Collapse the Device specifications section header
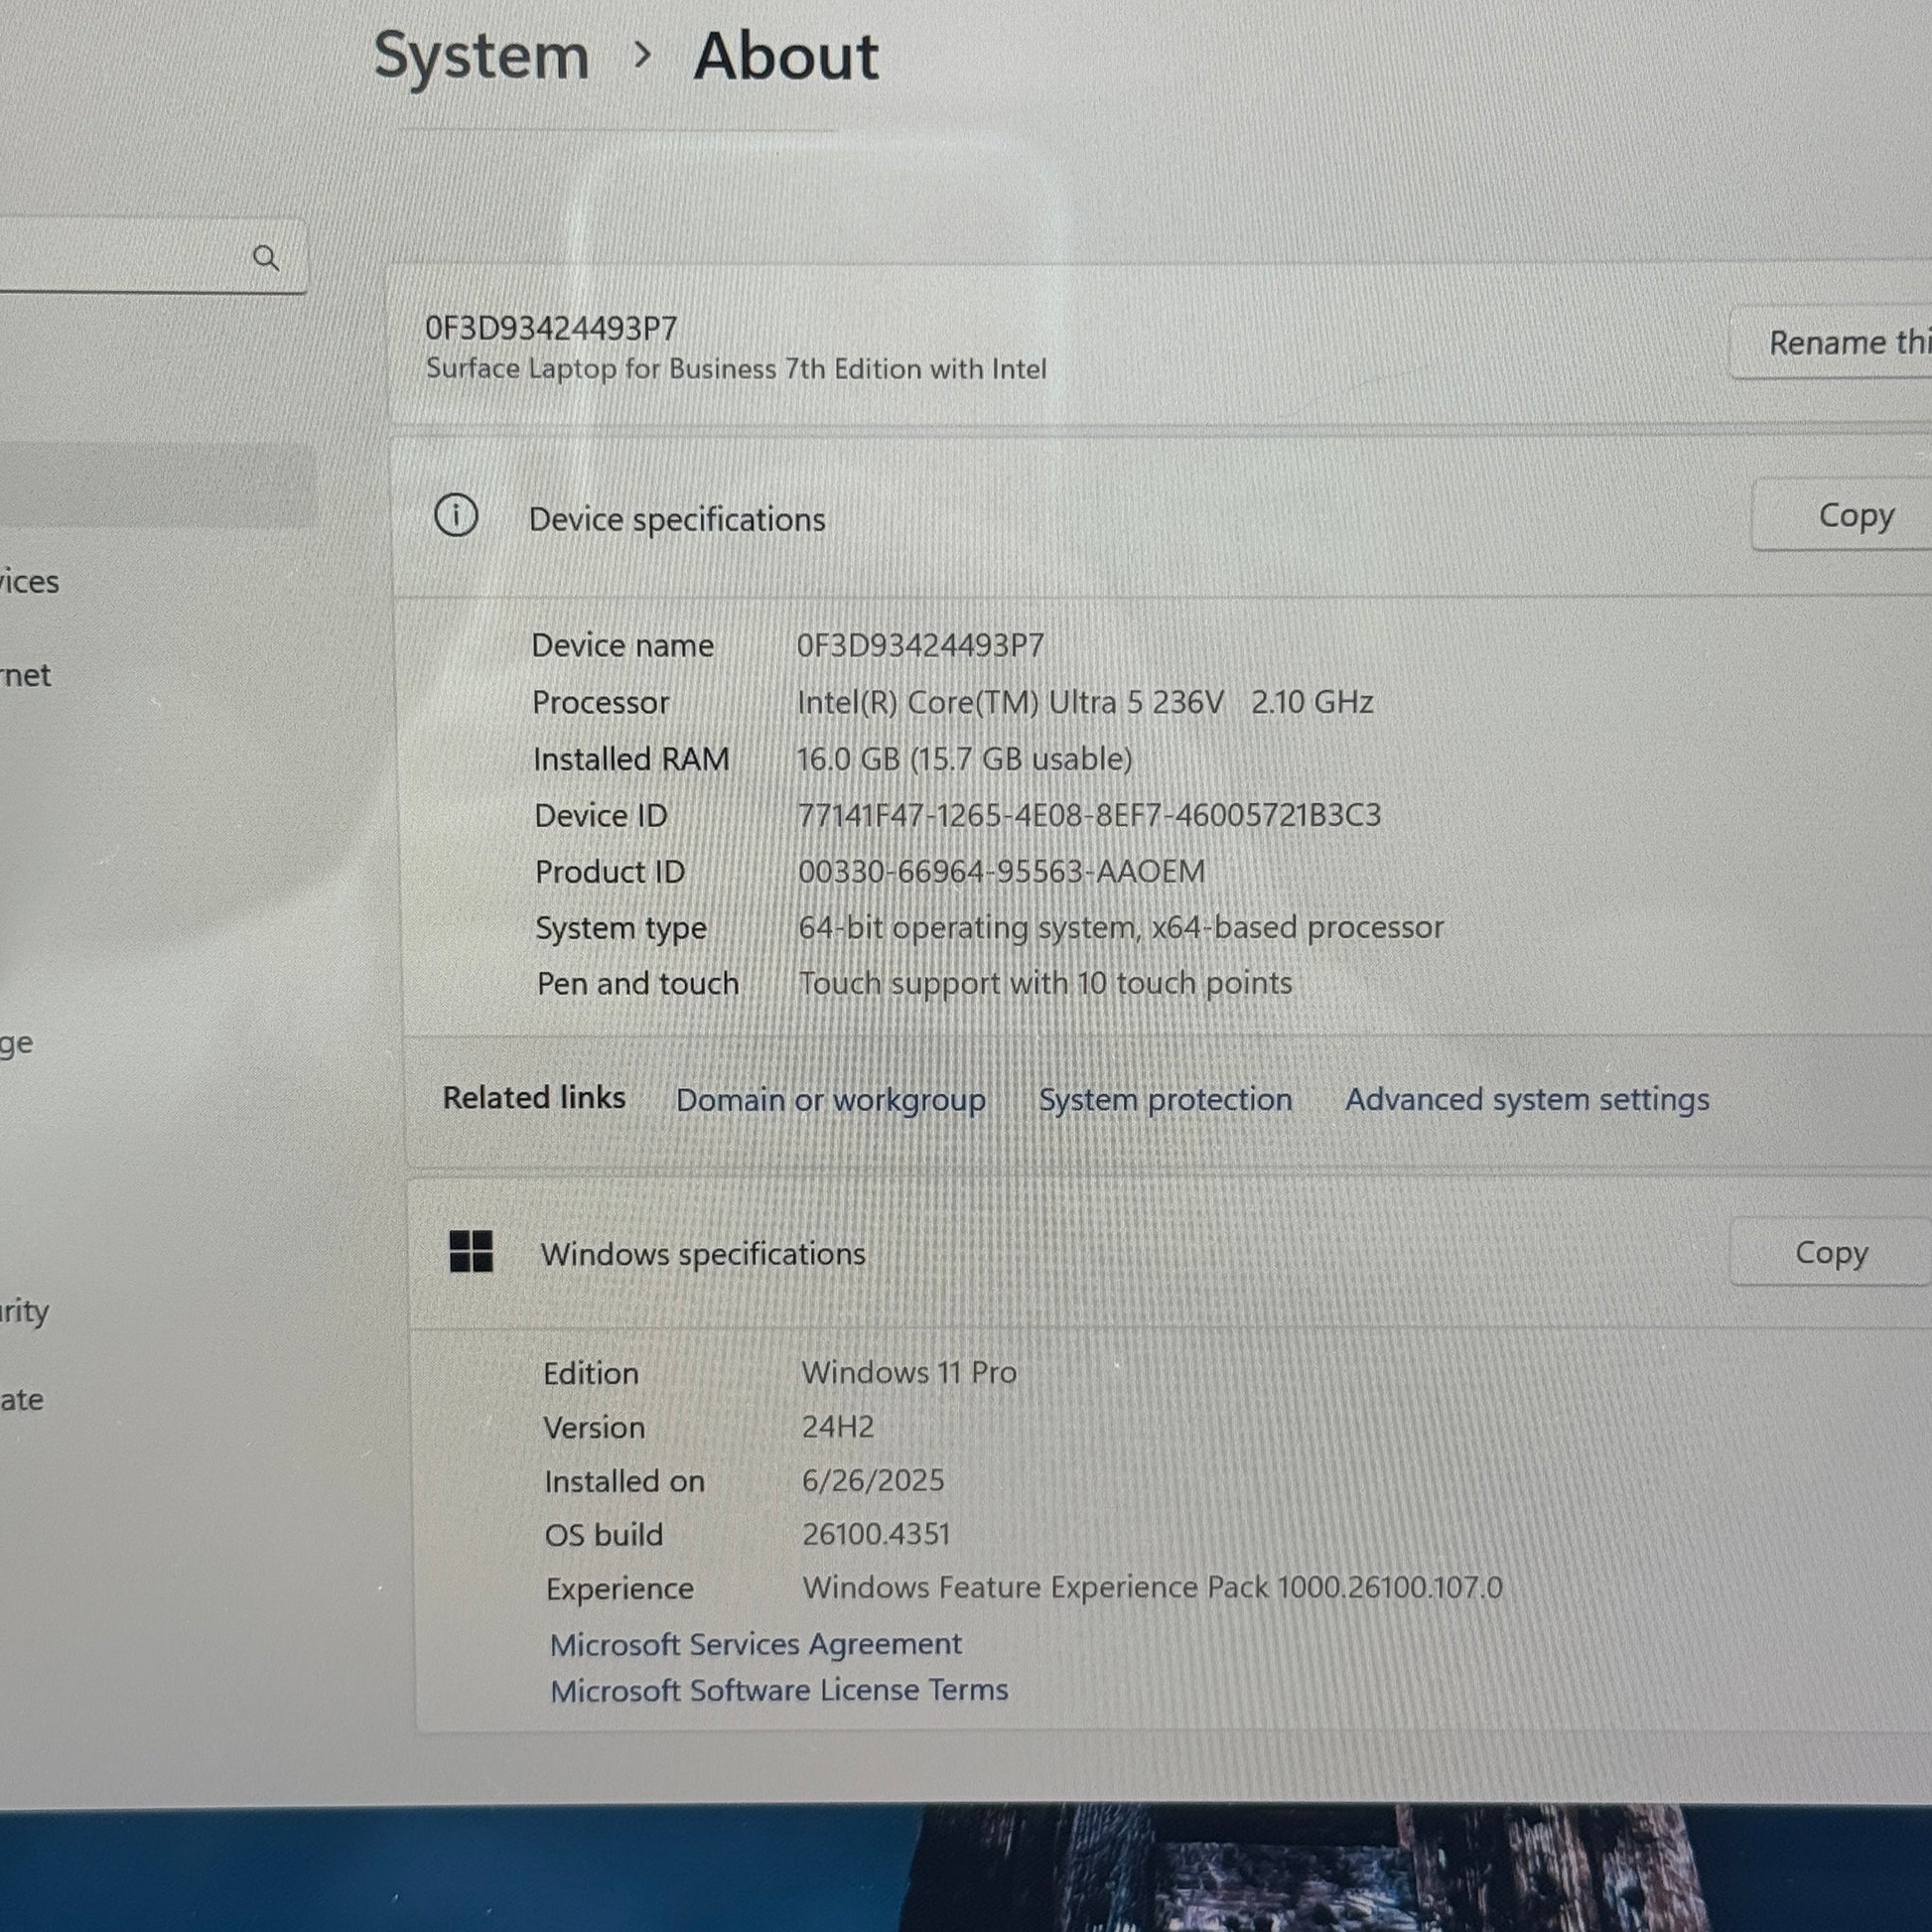This screenshot has width=1932, height=1932. point(1160,517)
